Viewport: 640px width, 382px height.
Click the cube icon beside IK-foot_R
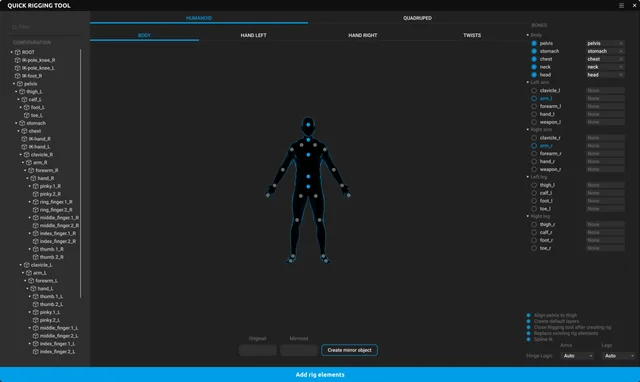click(x=18, y=76)
